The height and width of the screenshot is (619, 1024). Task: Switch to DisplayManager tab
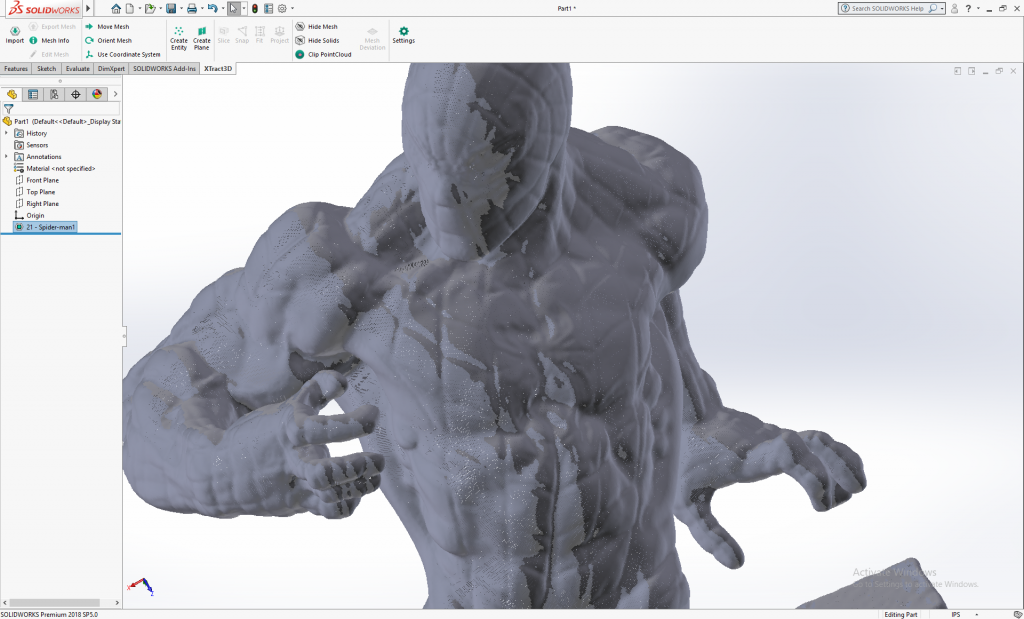pos(97,94)
